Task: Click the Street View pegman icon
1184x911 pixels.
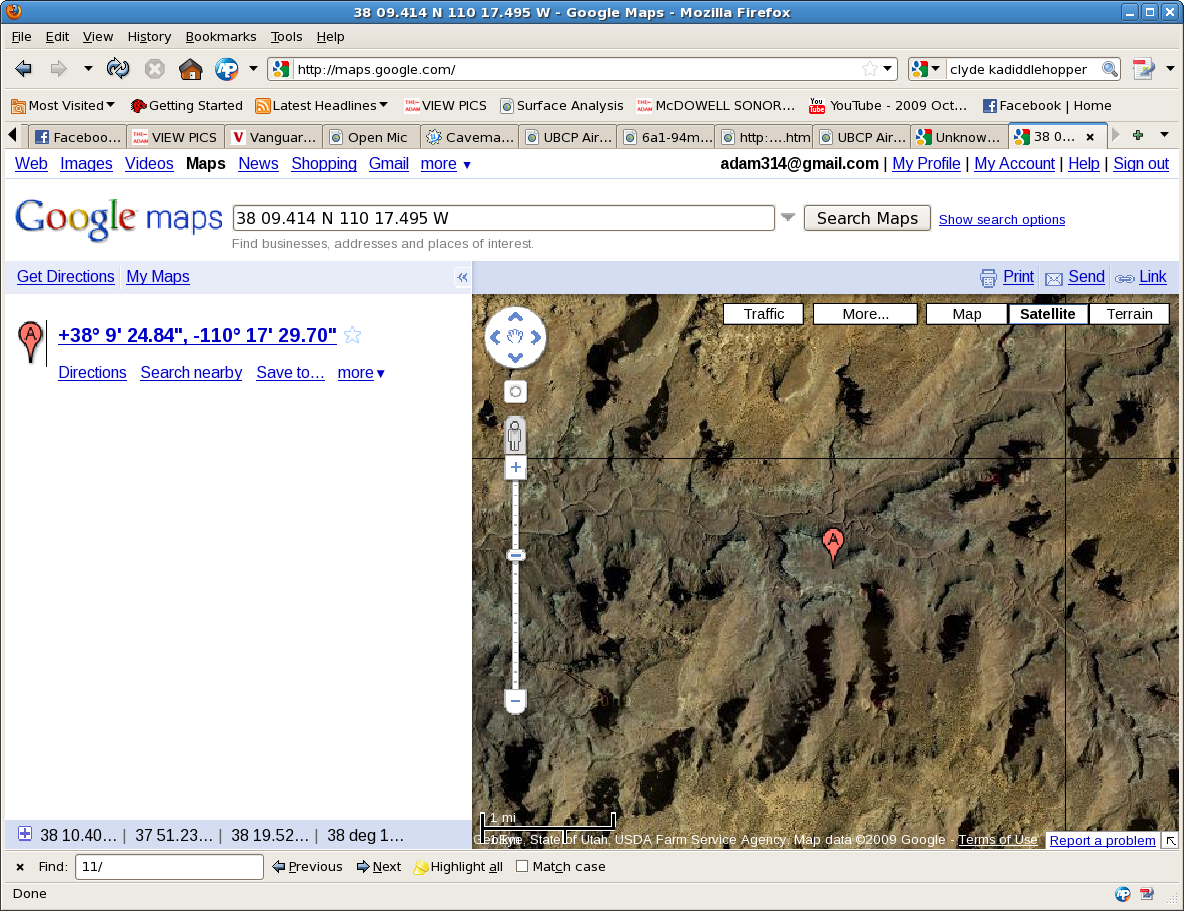Action: click(x=515, y=435)
